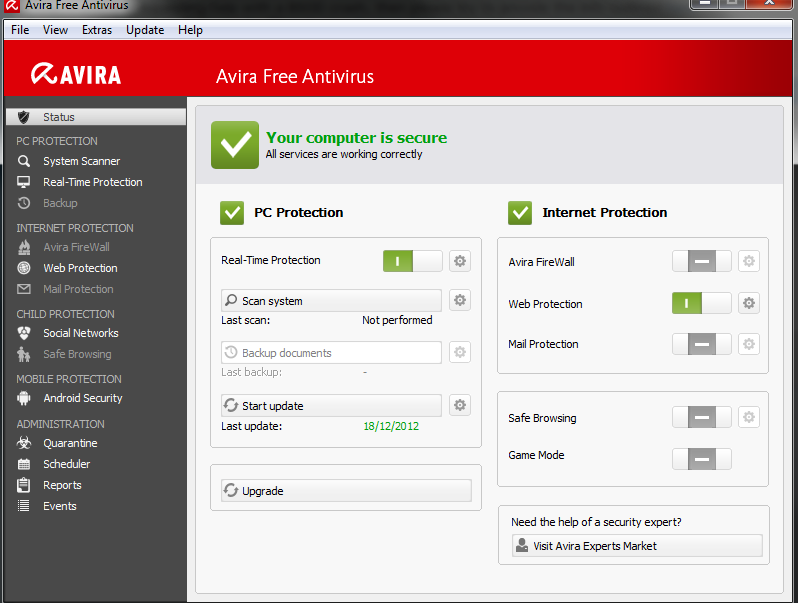Toggle the Web Protection switch

coord(702,303)
